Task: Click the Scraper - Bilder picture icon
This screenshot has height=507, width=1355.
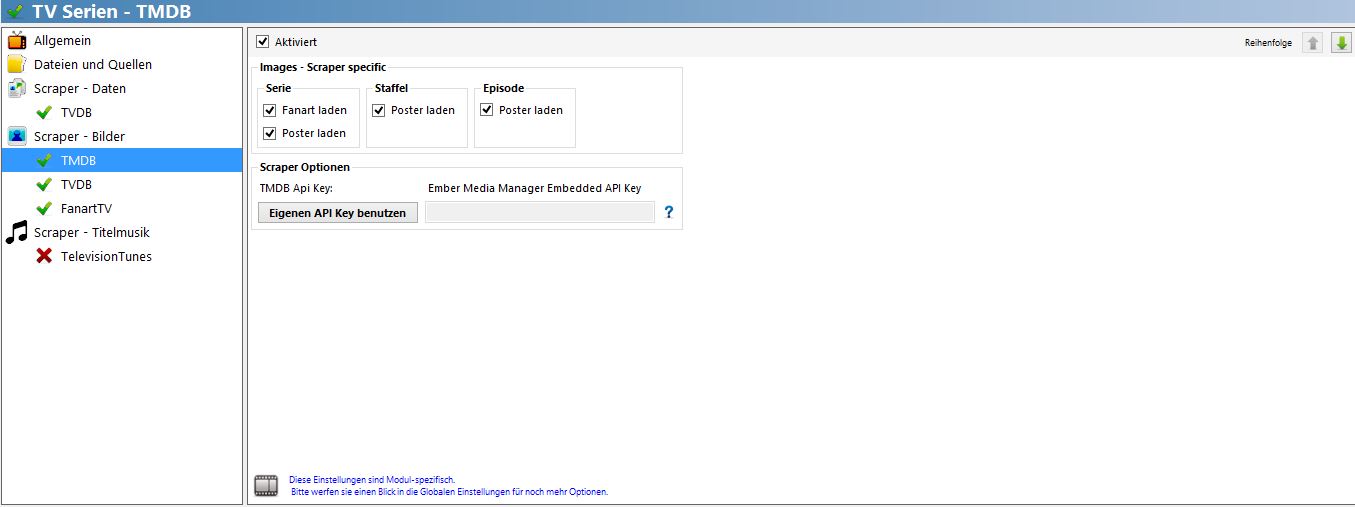Action: pyautogui.click(x=17, y=137)
